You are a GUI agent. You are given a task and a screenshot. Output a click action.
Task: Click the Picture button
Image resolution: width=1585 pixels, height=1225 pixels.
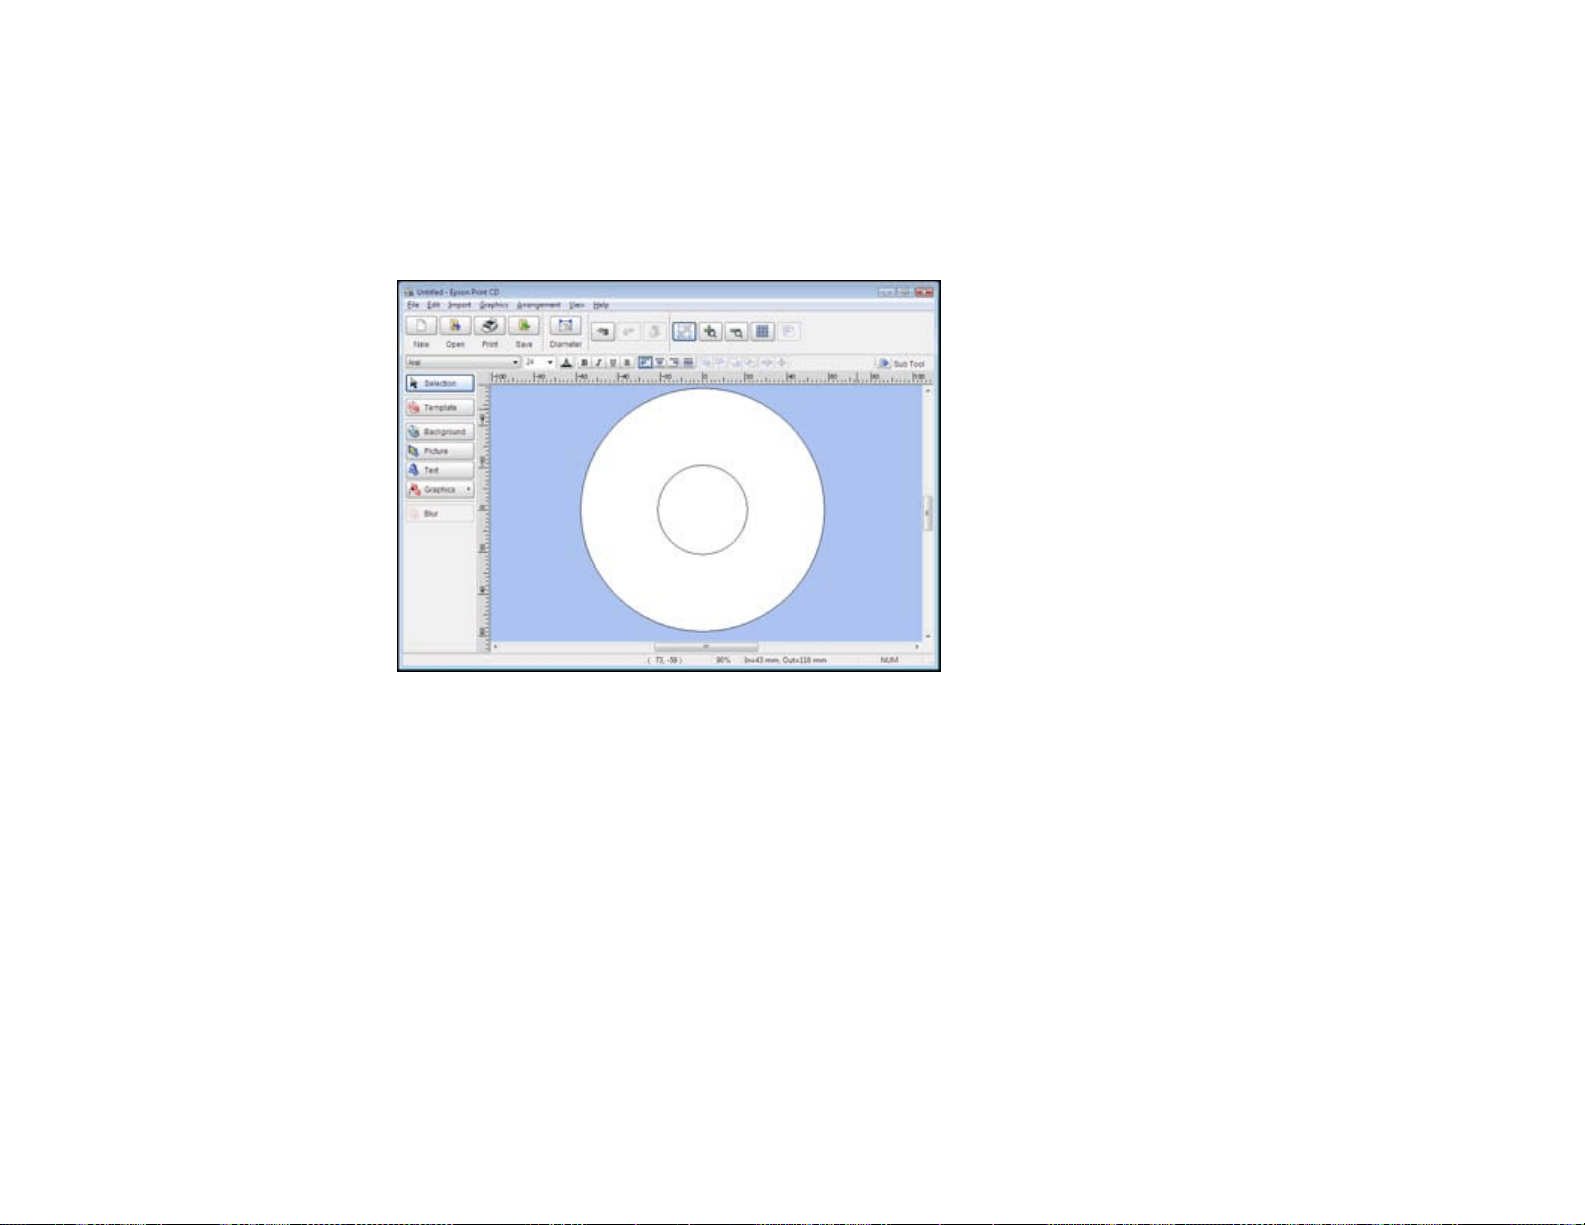pos(440,451)
